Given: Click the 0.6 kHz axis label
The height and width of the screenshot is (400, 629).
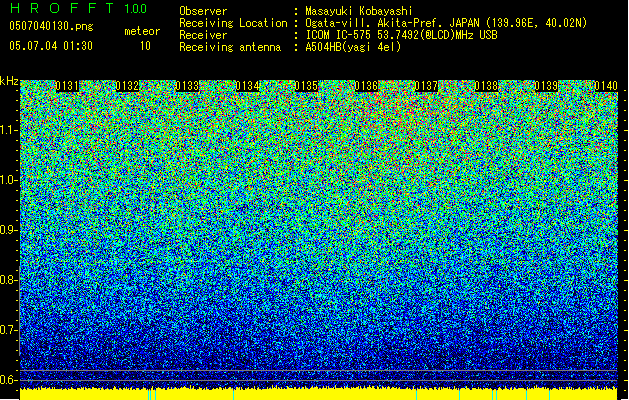Looking at the screenshot, I should click(x=9, y=380).
